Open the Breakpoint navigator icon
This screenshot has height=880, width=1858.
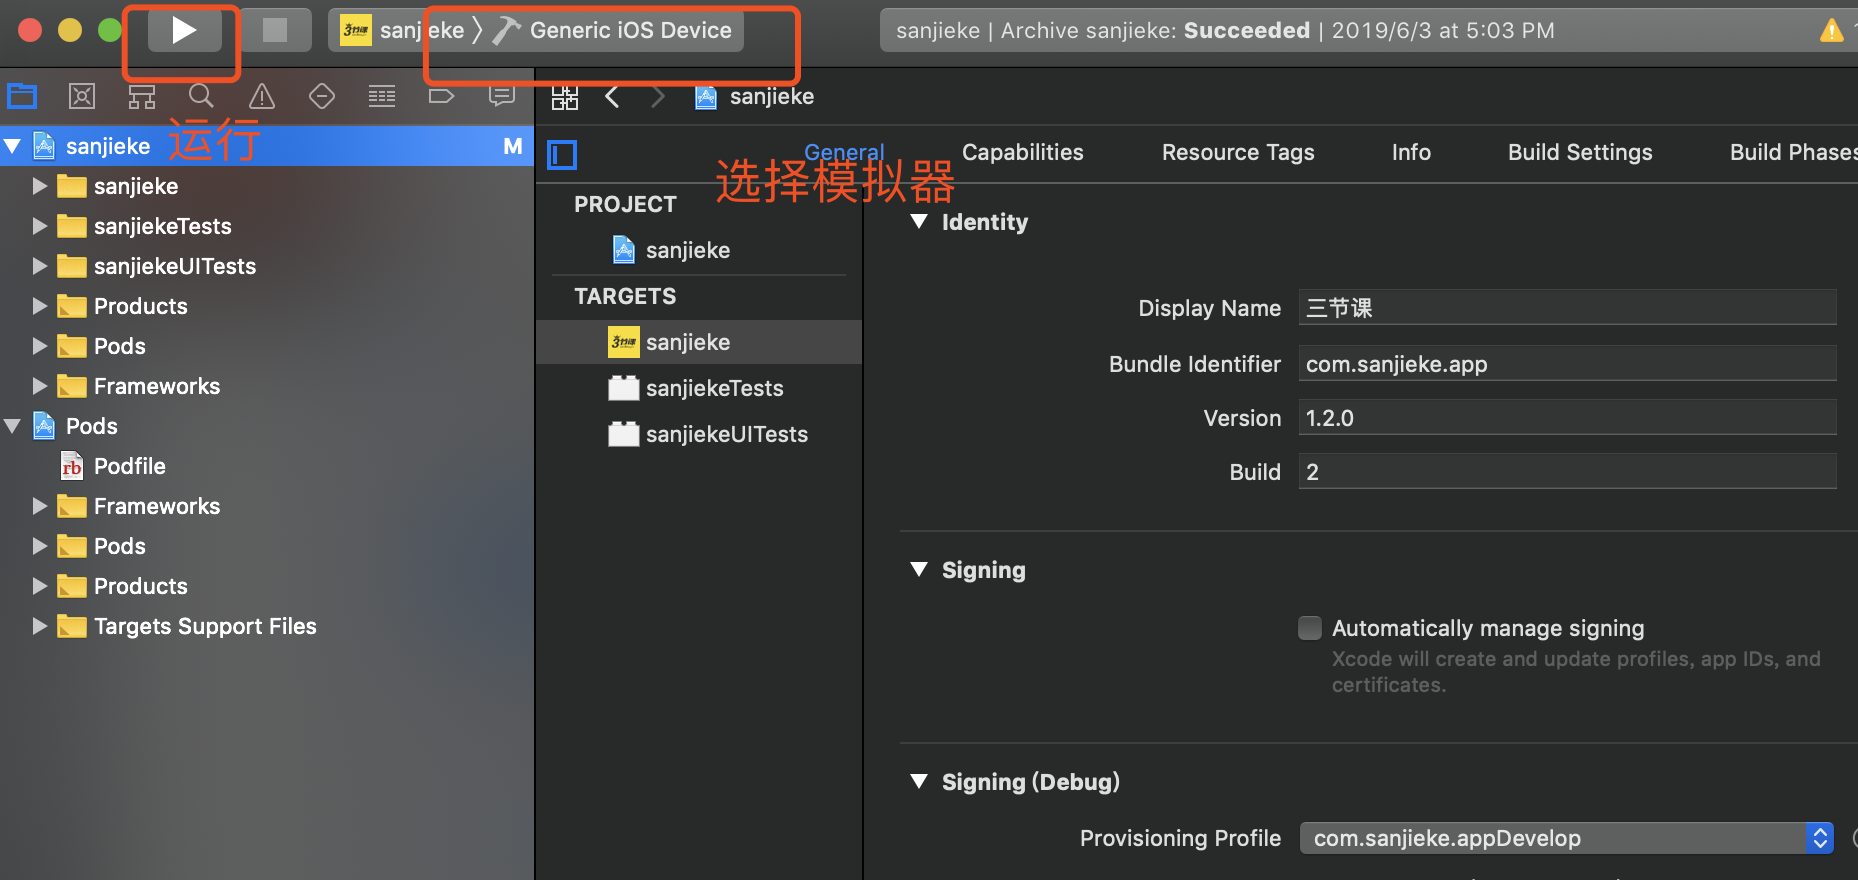(x=441, y=96)
